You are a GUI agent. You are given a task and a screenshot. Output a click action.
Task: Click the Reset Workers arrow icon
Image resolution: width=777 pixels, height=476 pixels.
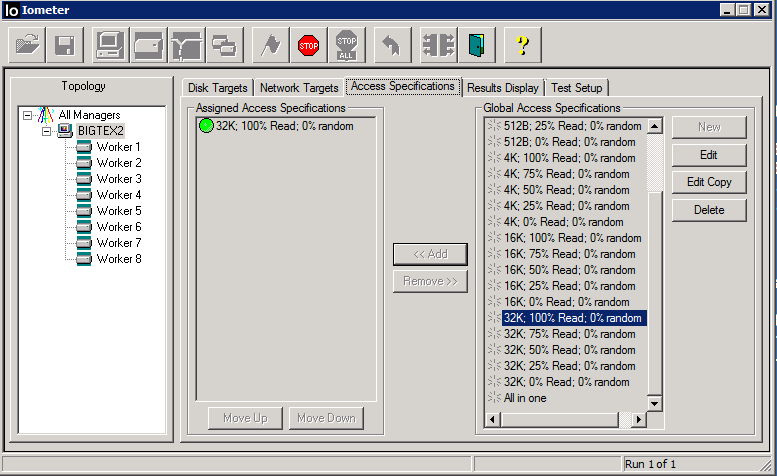(392, 45)
